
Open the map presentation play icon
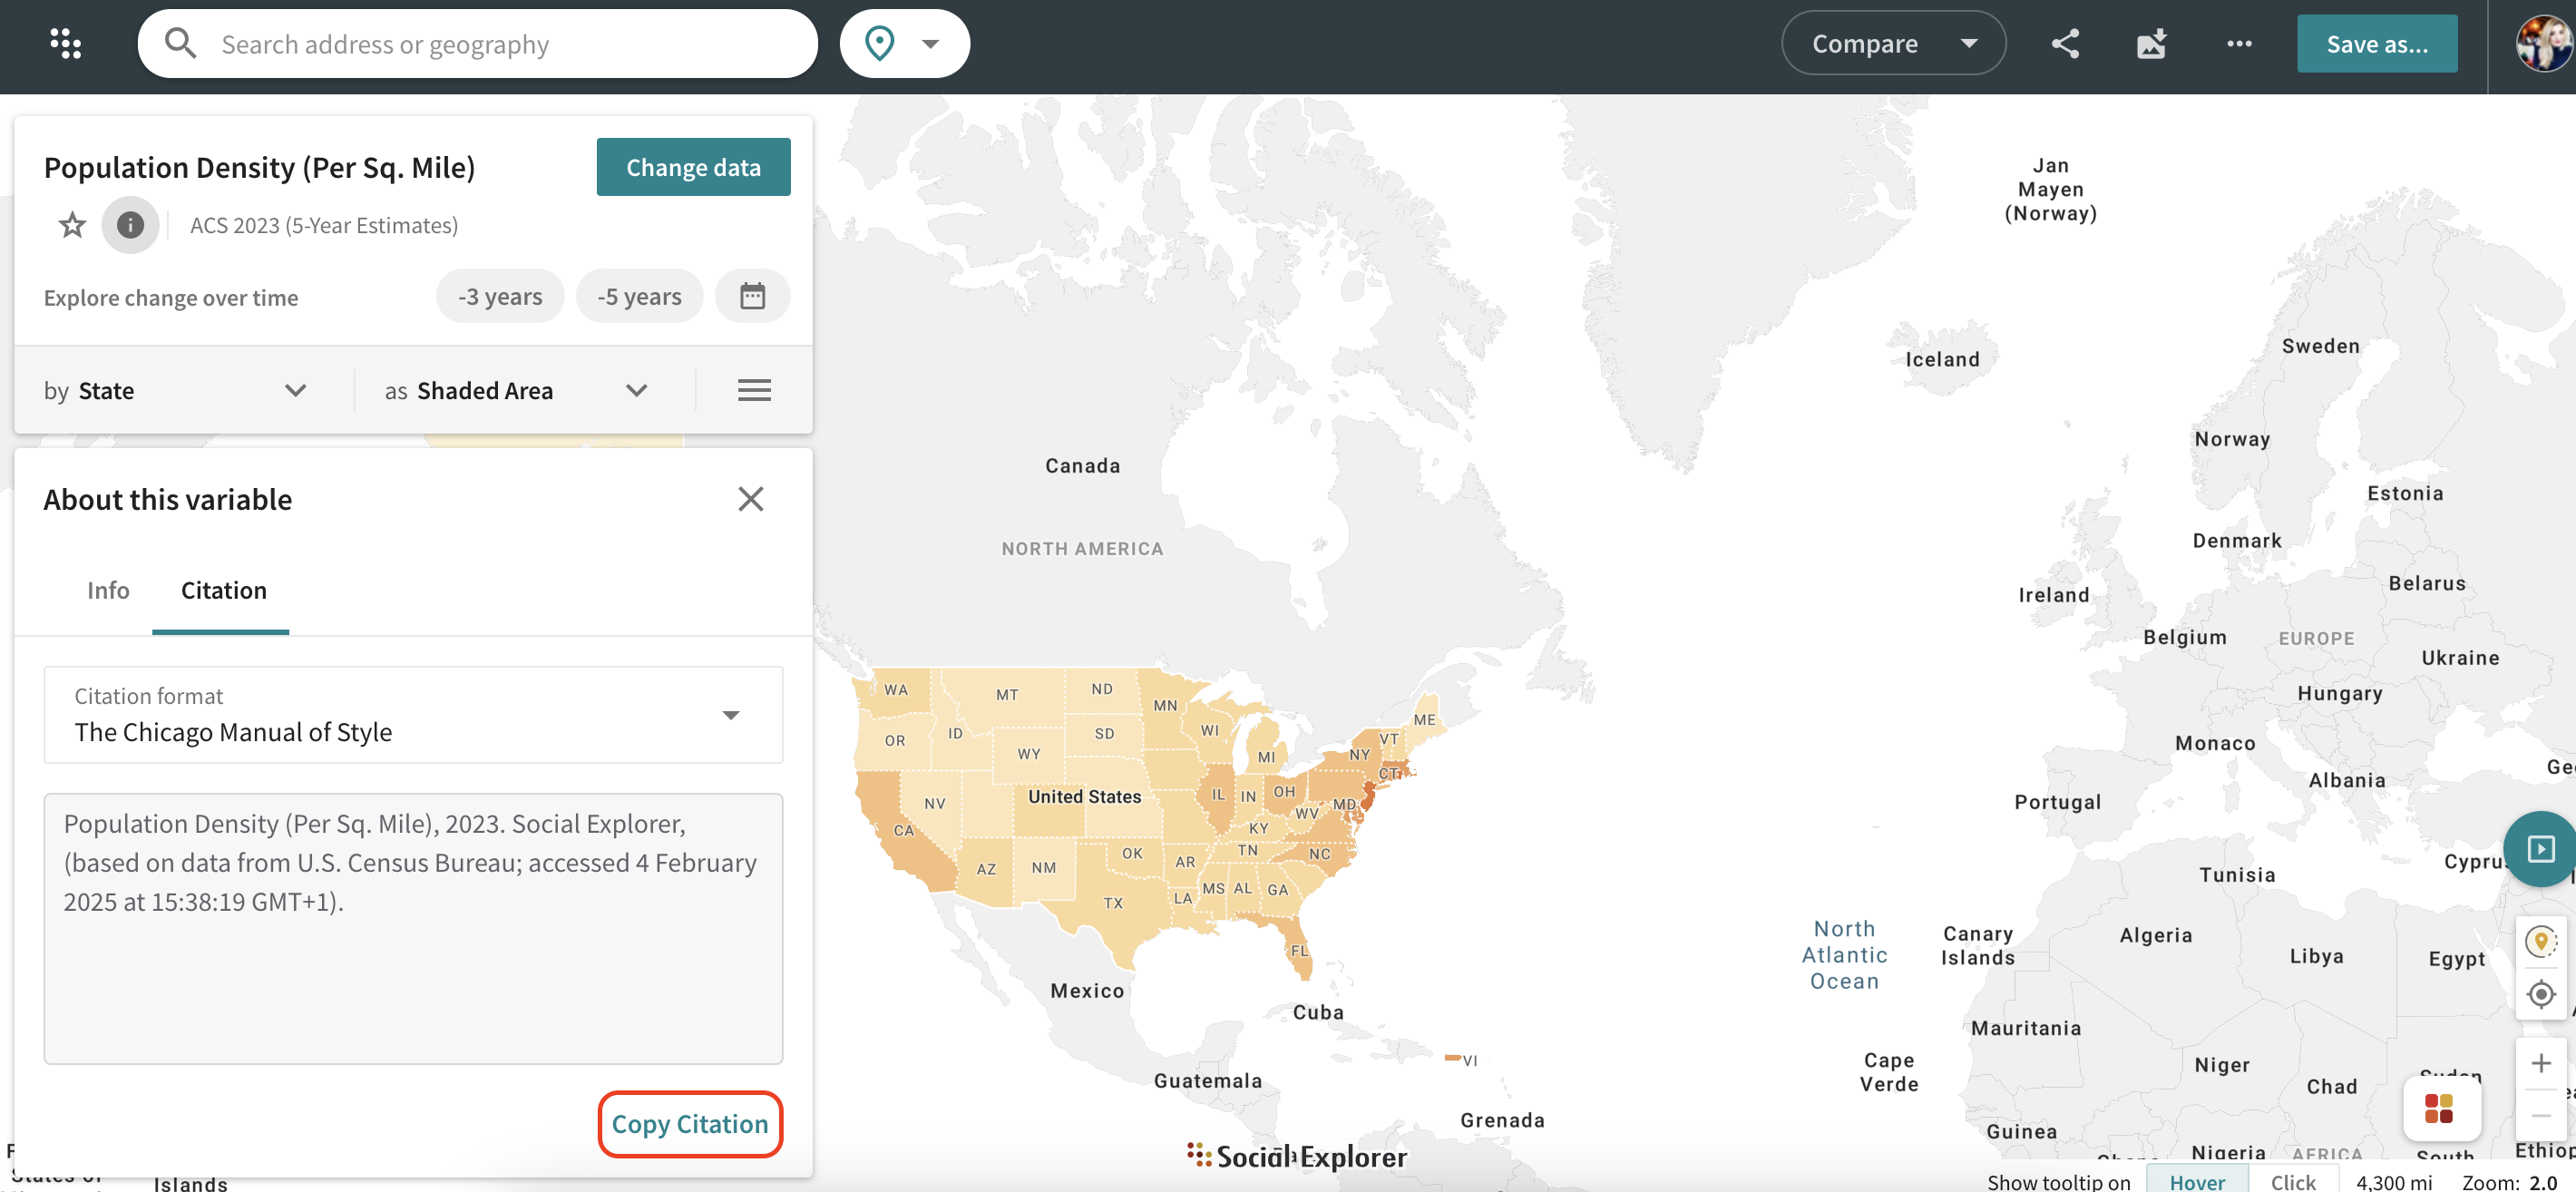click(2541, 849)
